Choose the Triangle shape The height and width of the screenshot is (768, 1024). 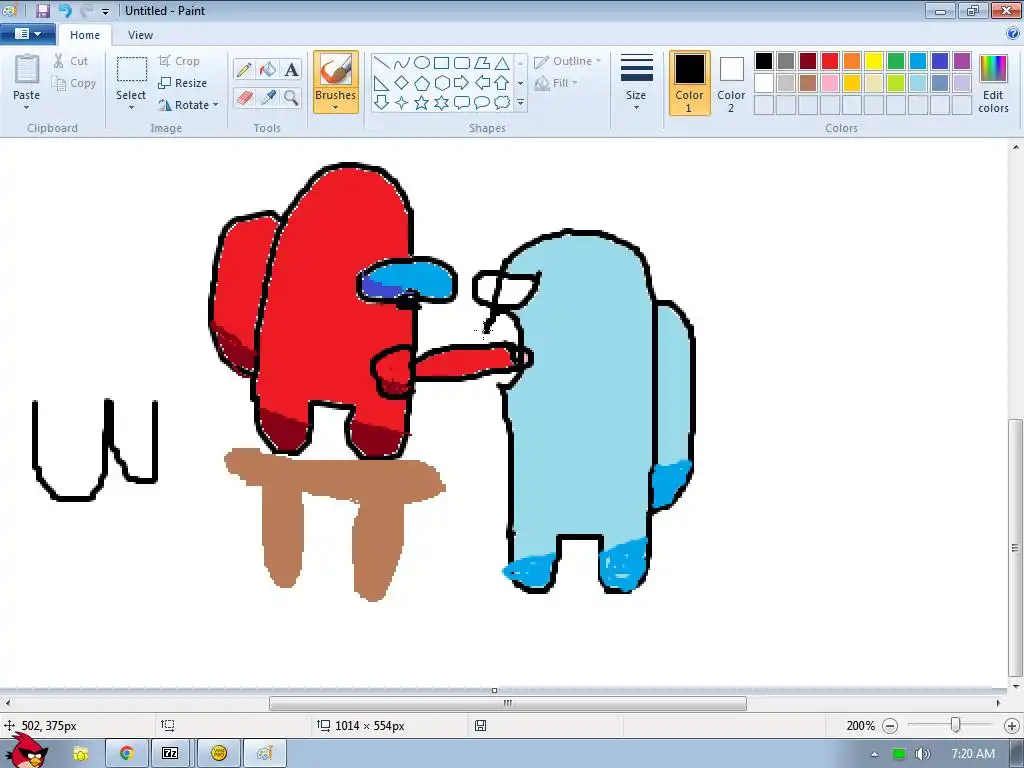502,63
